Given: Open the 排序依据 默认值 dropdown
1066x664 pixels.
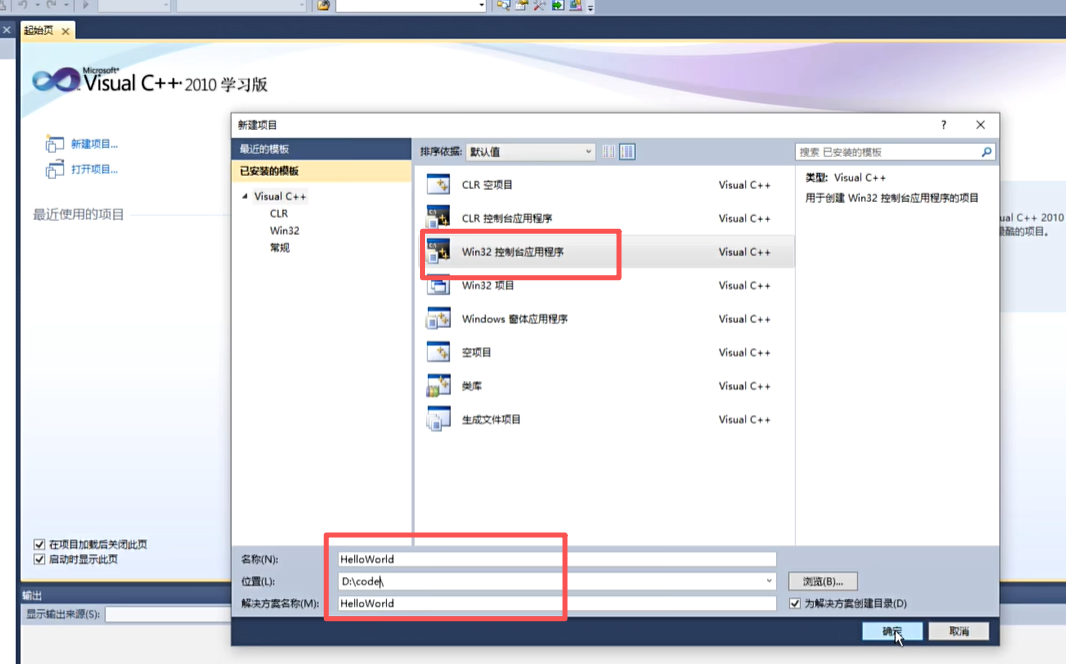Looking at the screenshot, I should tap(530, 152).
